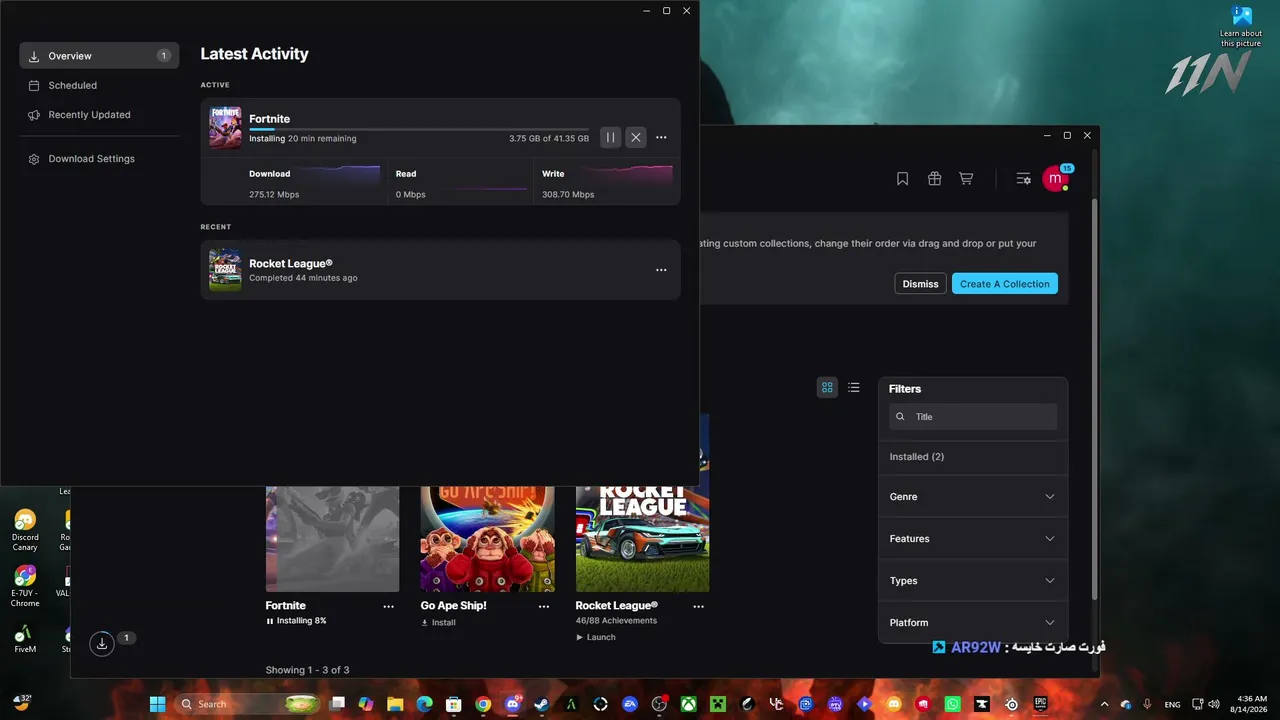Open the E-7UY Chrome desktop shortcut
The image size is (1280, 720).
coord(25,586)
